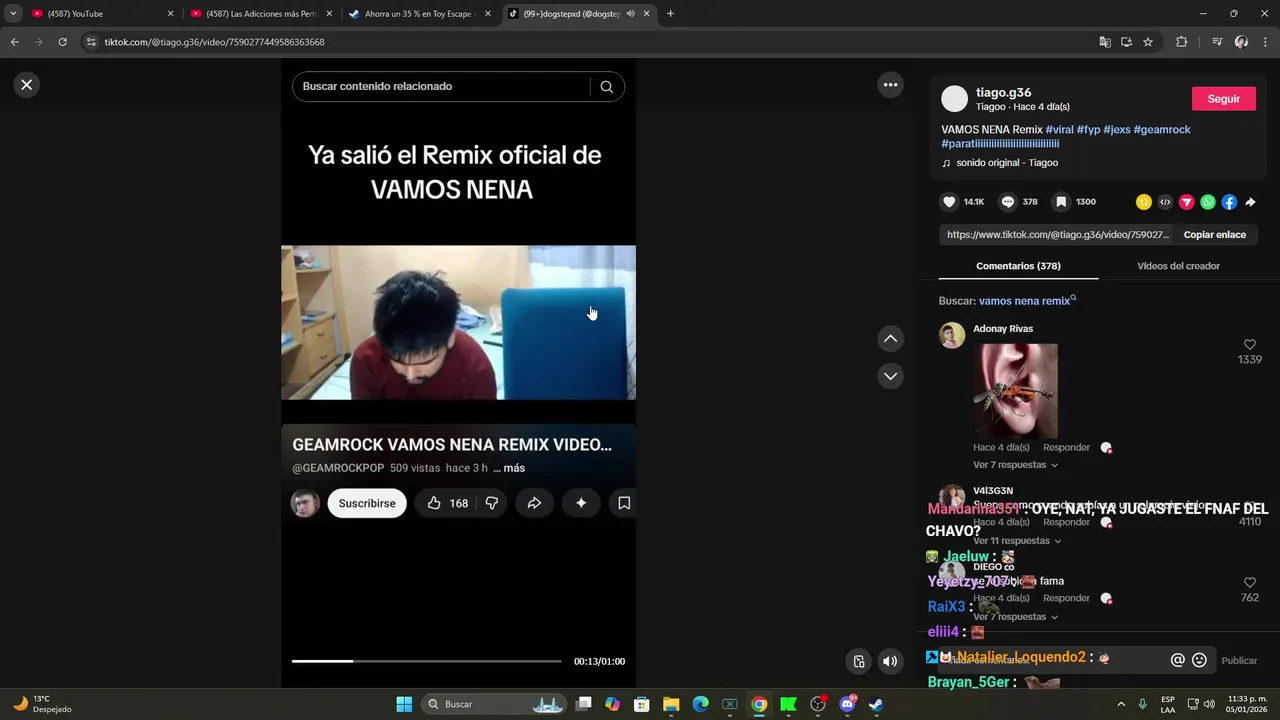The height and width of the screenshot is (720, 1280).
Task: Click the taskbar Buscar search box
Action: point(495,704)
